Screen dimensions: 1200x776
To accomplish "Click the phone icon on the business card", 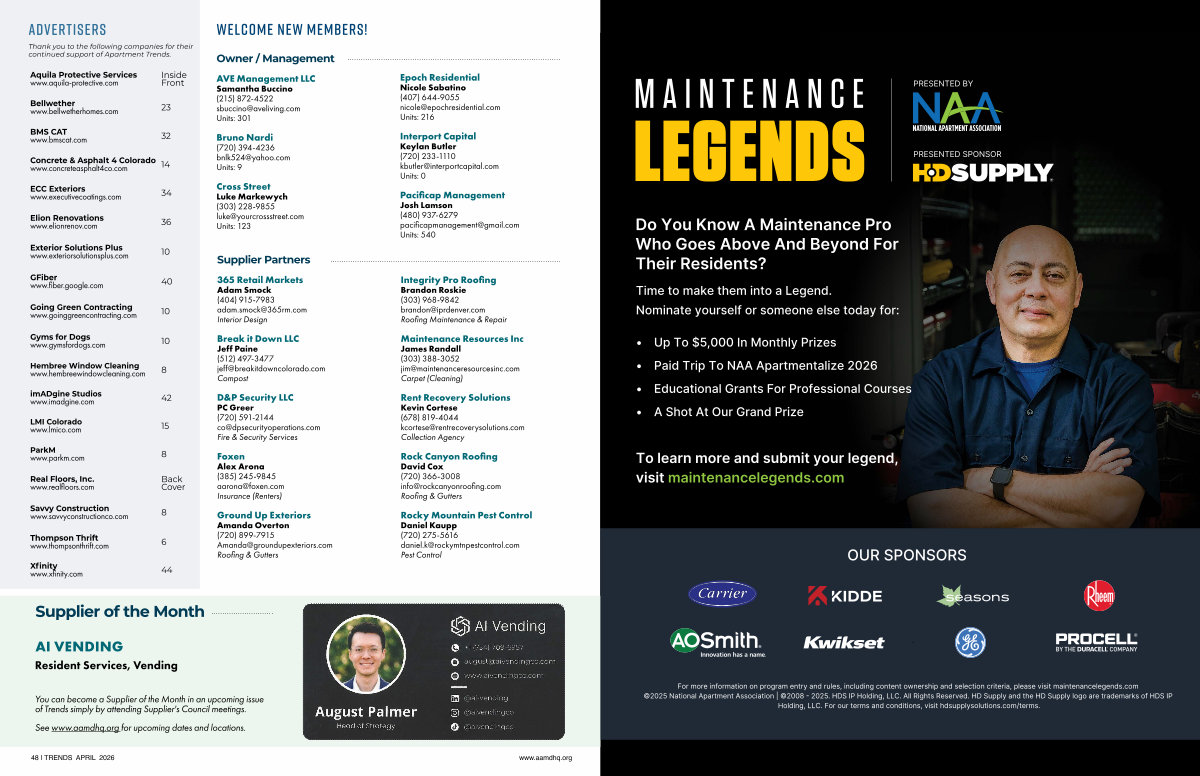I will click(x=455, y=647).
